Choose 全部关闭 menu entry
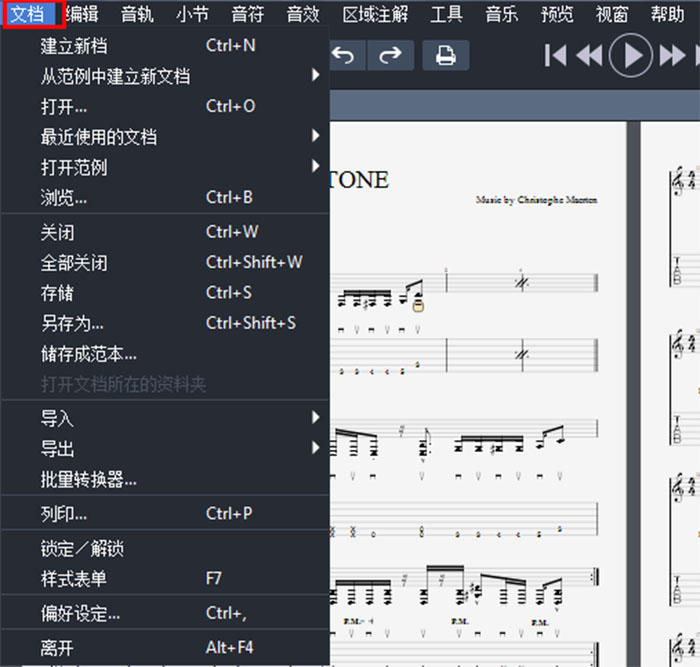The width and height of the screenshot is (700, 667). (165, 263)
